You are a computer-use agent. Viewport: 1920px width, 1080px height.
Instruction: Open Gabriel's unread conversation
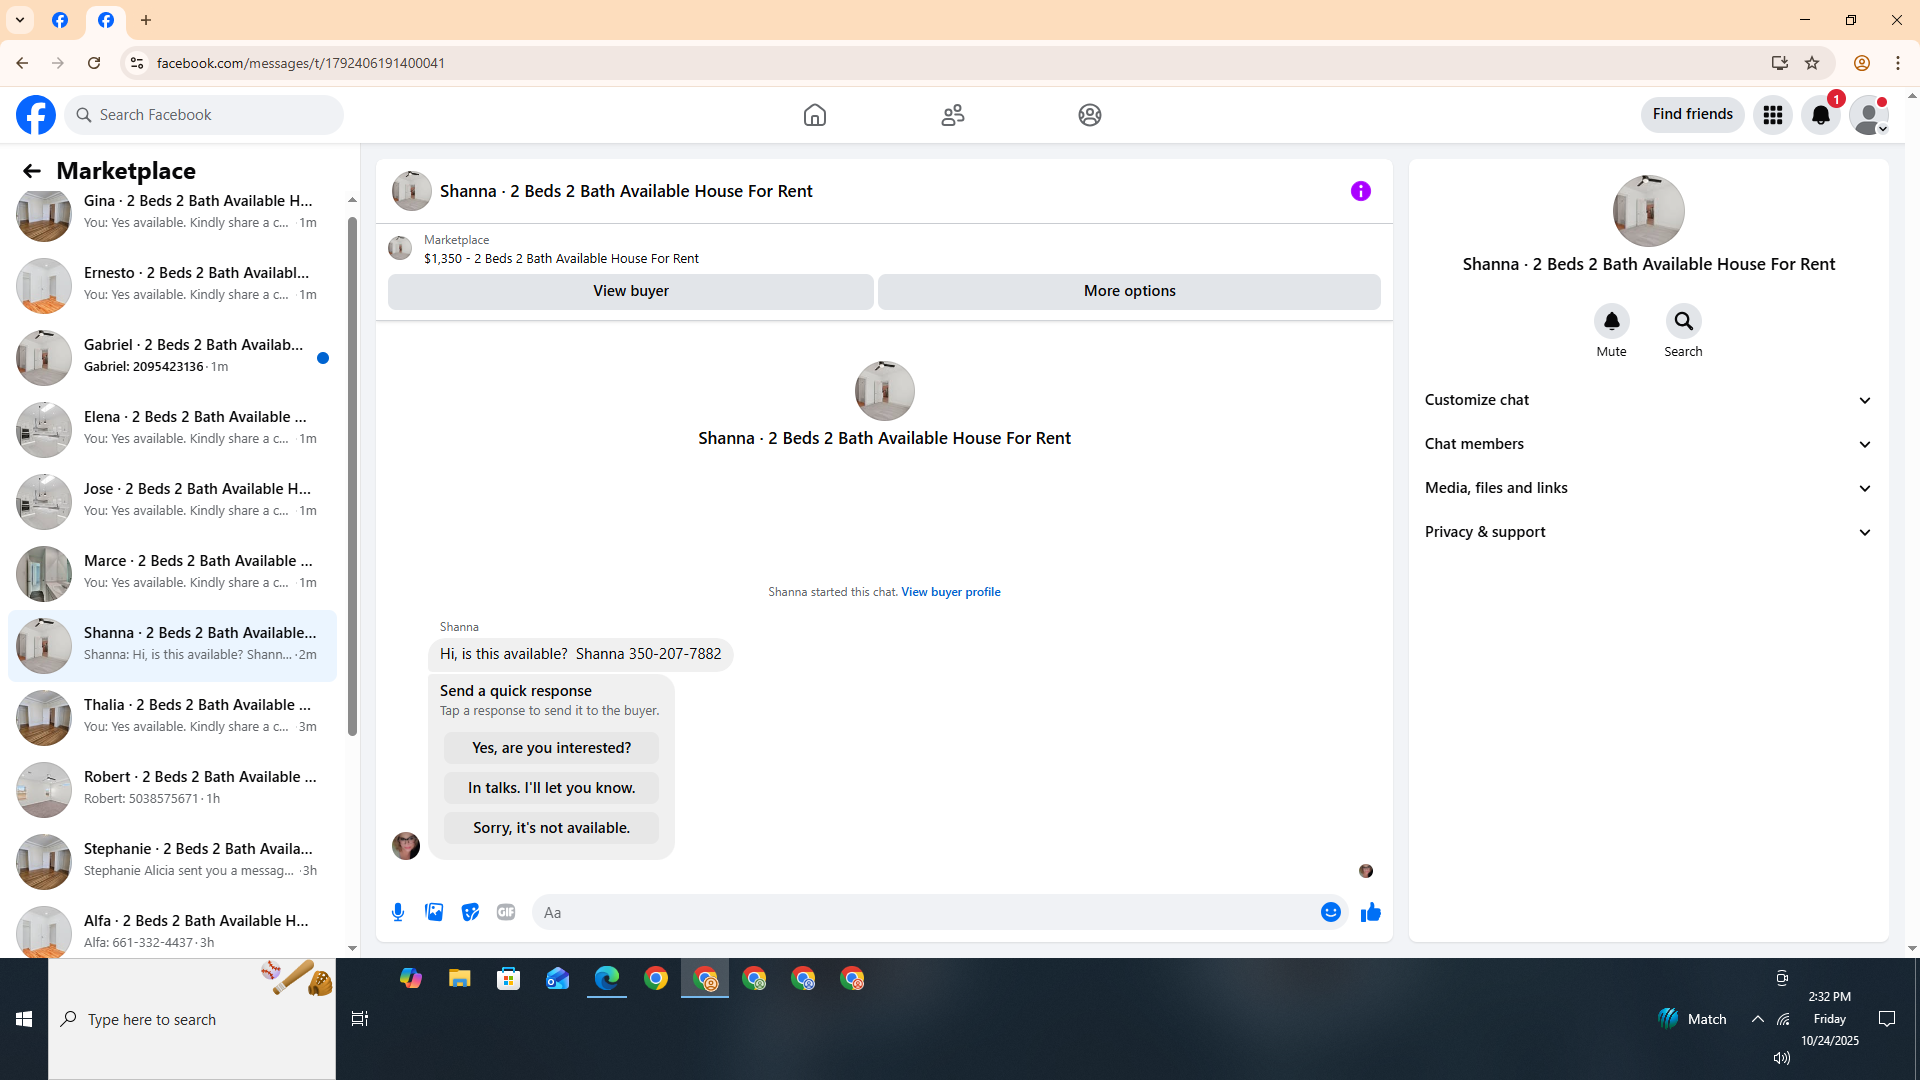172,357
